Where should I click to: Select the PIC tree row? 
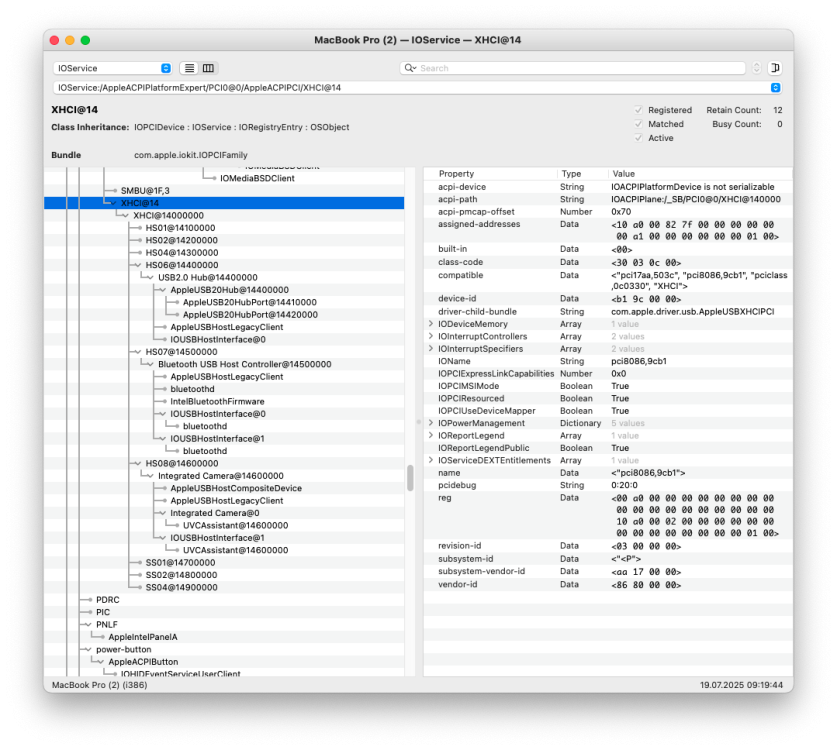tap(224, 612)
